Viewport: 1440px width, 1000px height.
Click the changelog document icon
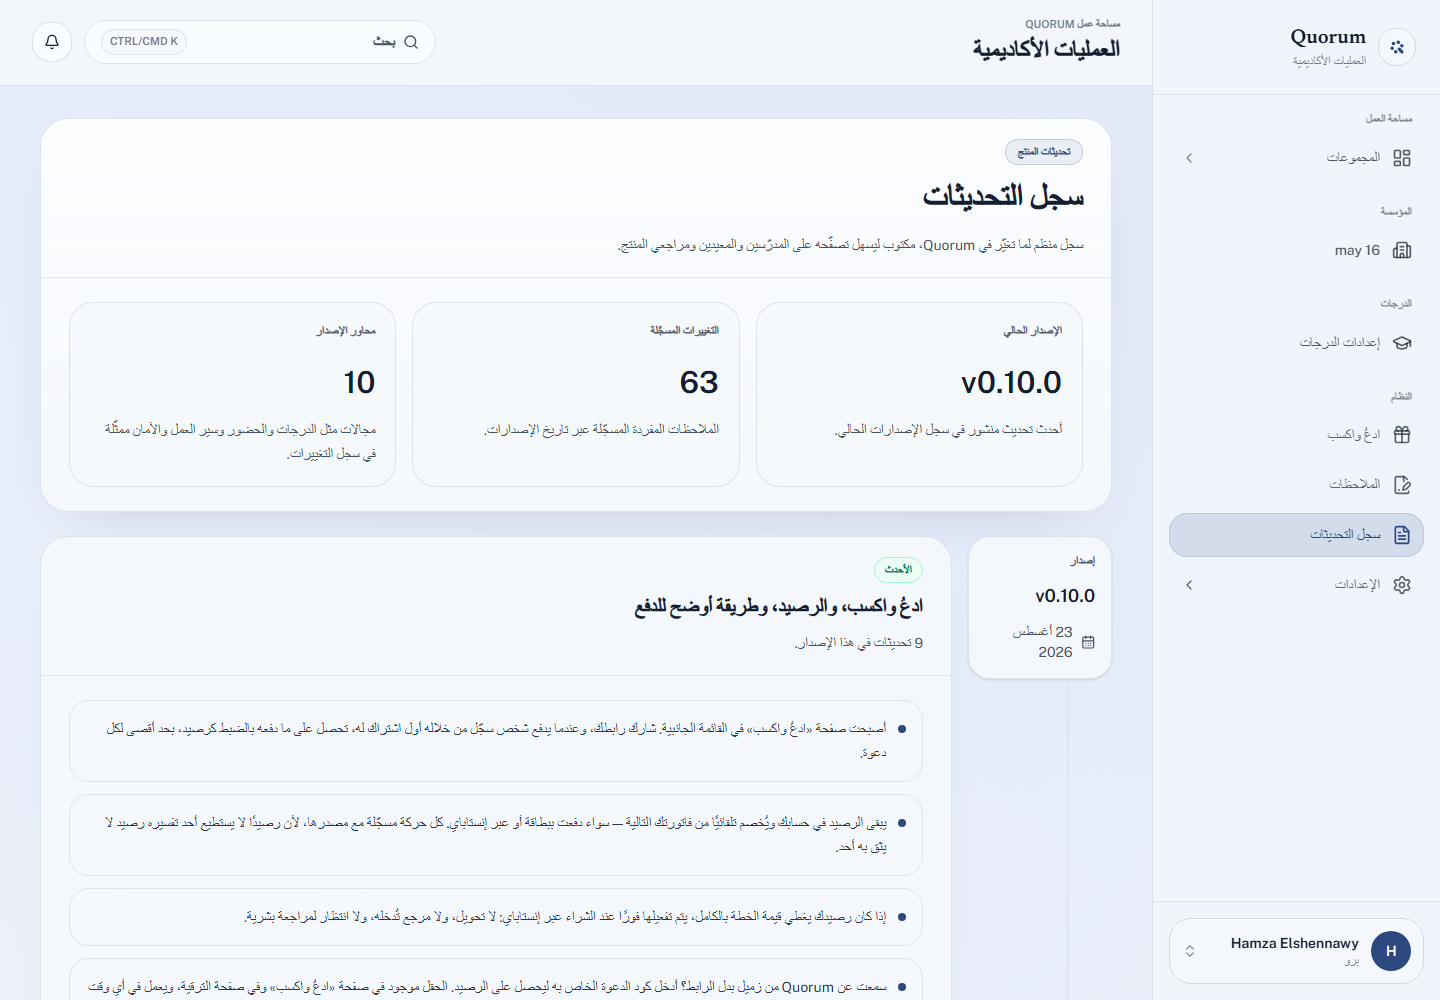(1402, 535)
